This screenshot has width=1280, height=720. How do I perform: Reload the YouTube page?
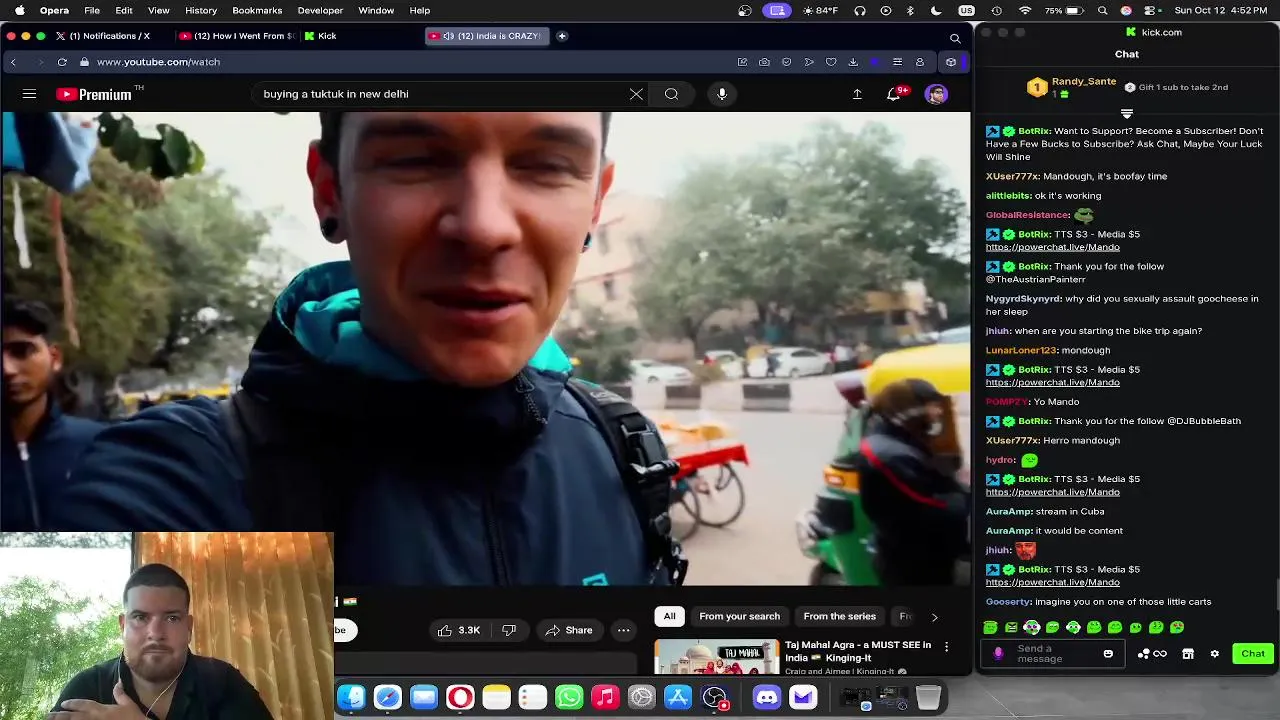point(62,62)
